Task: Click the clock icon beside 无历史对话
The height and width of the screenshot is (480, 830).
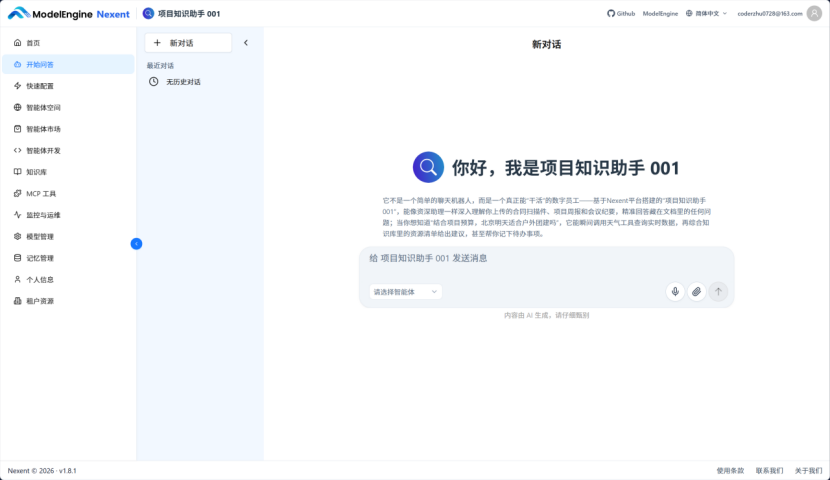Action: pos(154,81)
